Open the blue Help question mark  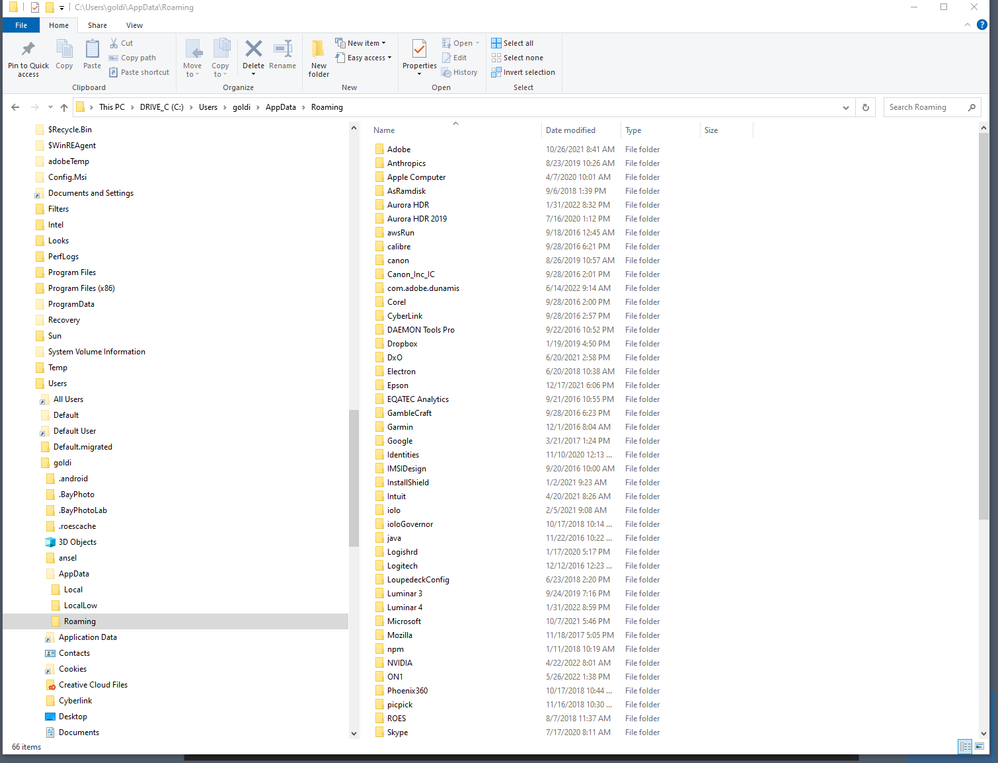click(982, 25)
